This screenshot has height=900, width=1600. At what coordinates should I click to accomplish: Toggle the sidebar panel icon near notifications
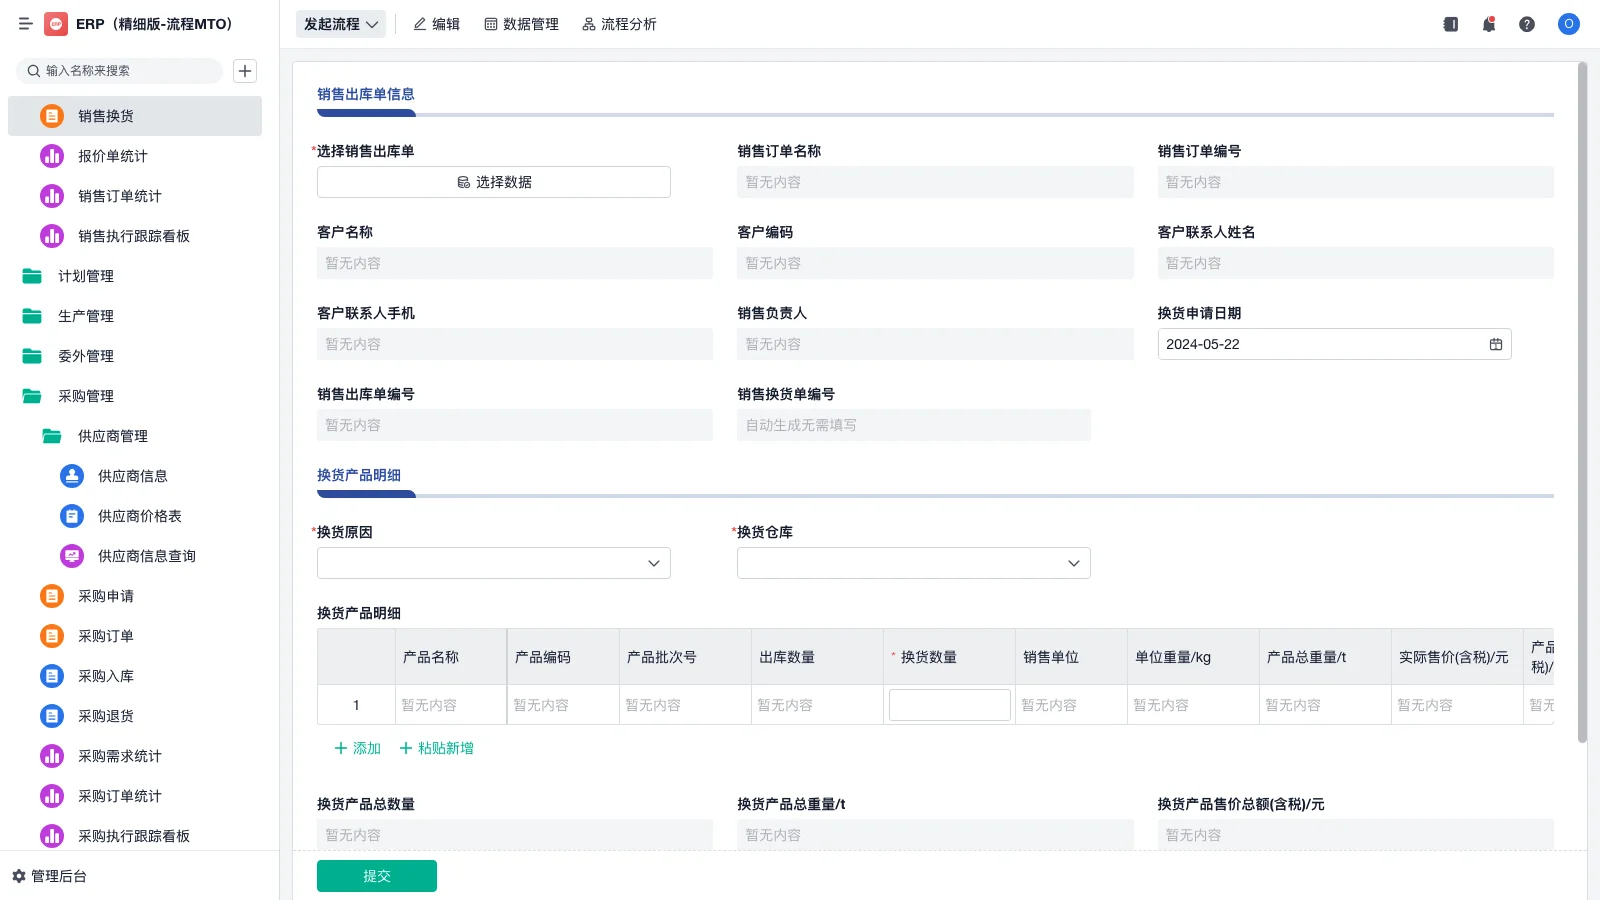tap(1449, 24)
